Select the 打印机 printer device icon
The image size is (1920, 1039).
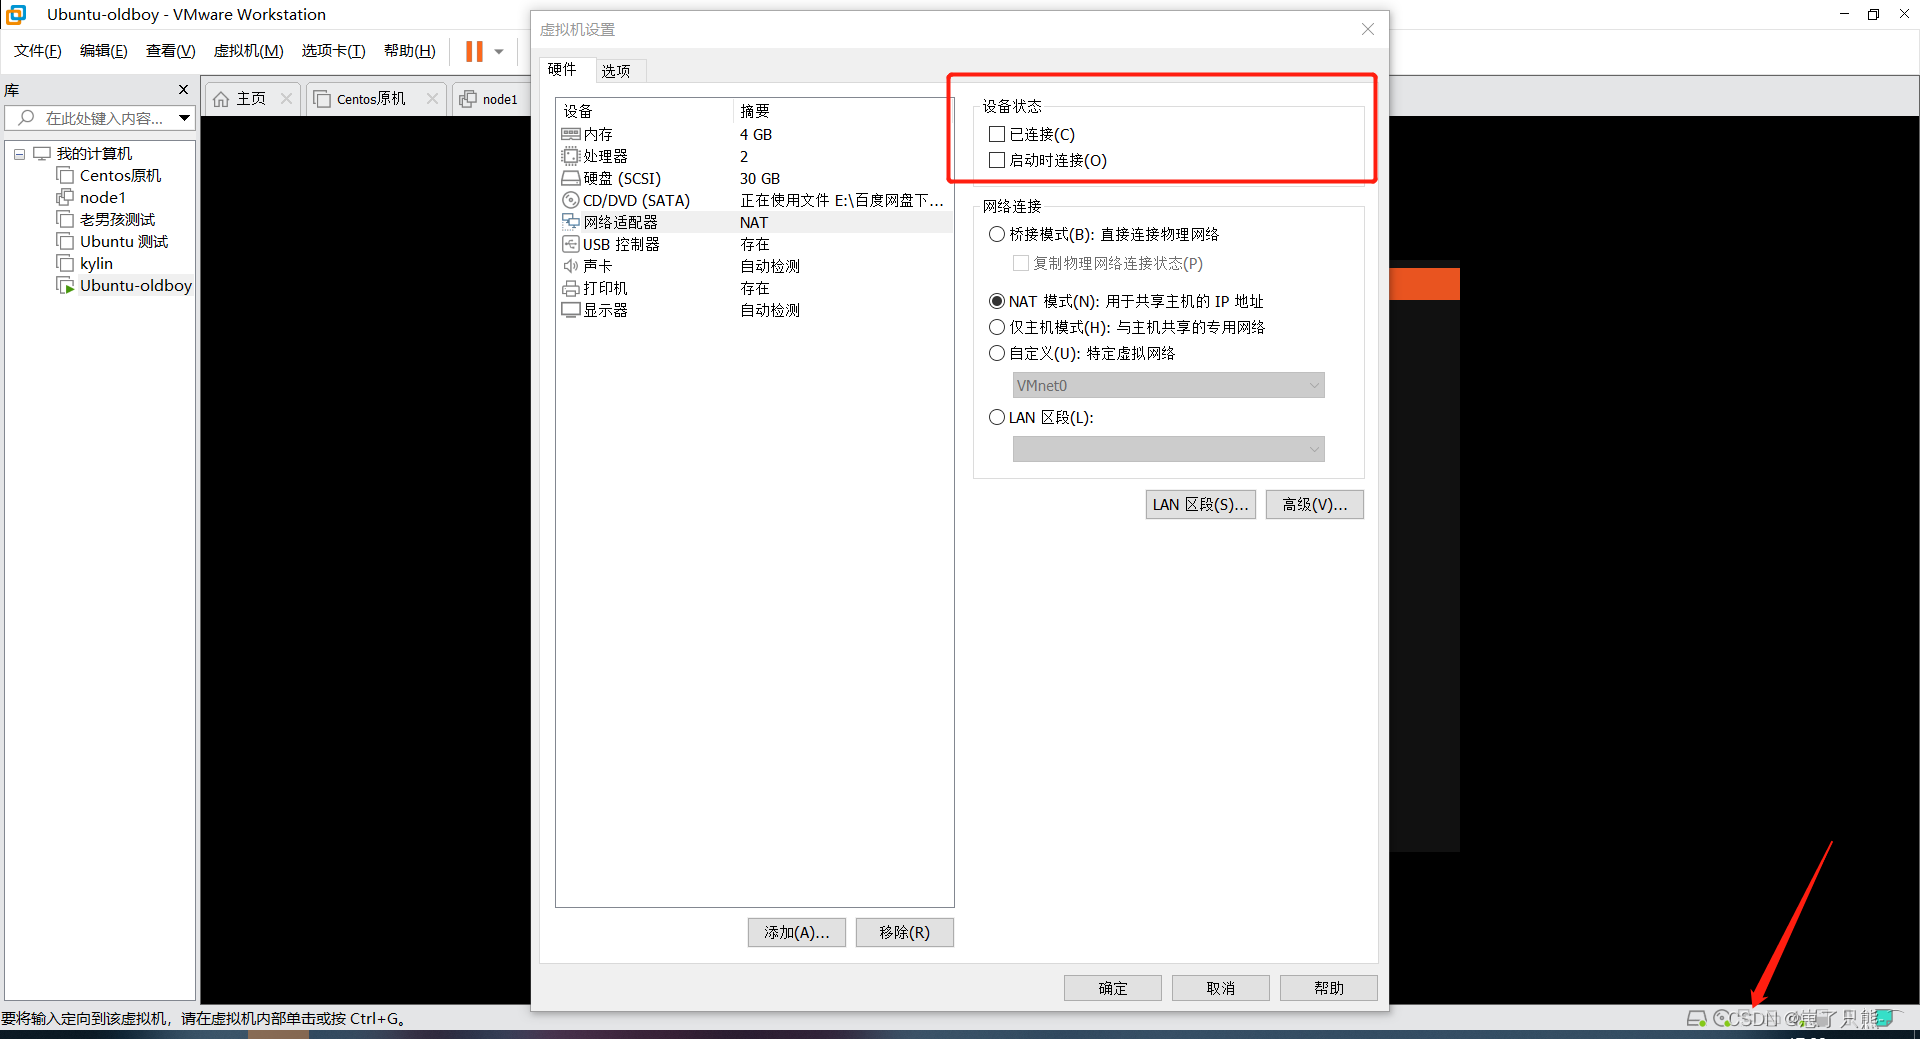(x=571, y=288)
